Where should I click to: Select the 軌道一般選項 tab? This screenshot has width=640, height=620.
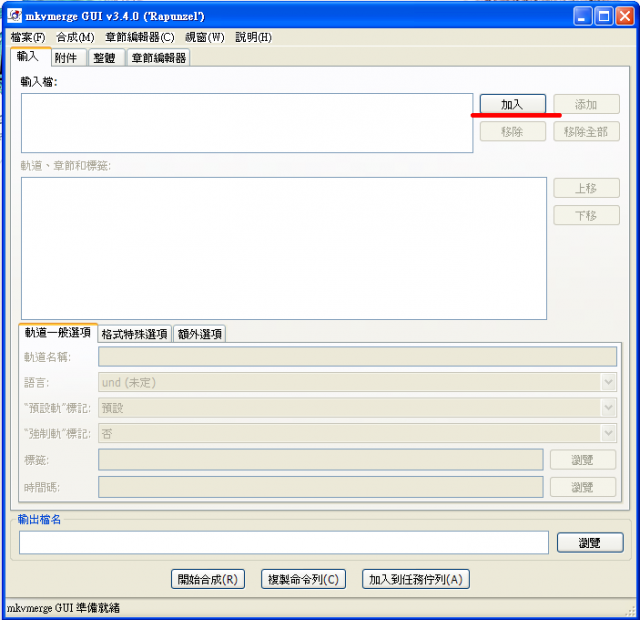[x=58, y=333]
